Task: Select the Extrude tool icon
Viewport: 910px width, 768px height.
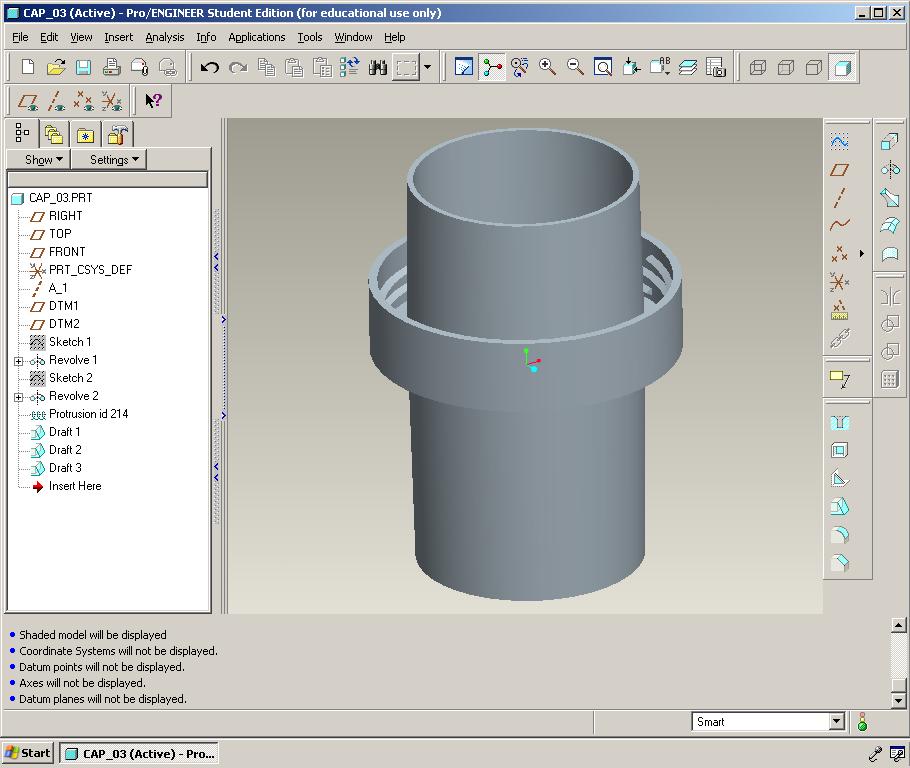Action: [x=889, y=142]
